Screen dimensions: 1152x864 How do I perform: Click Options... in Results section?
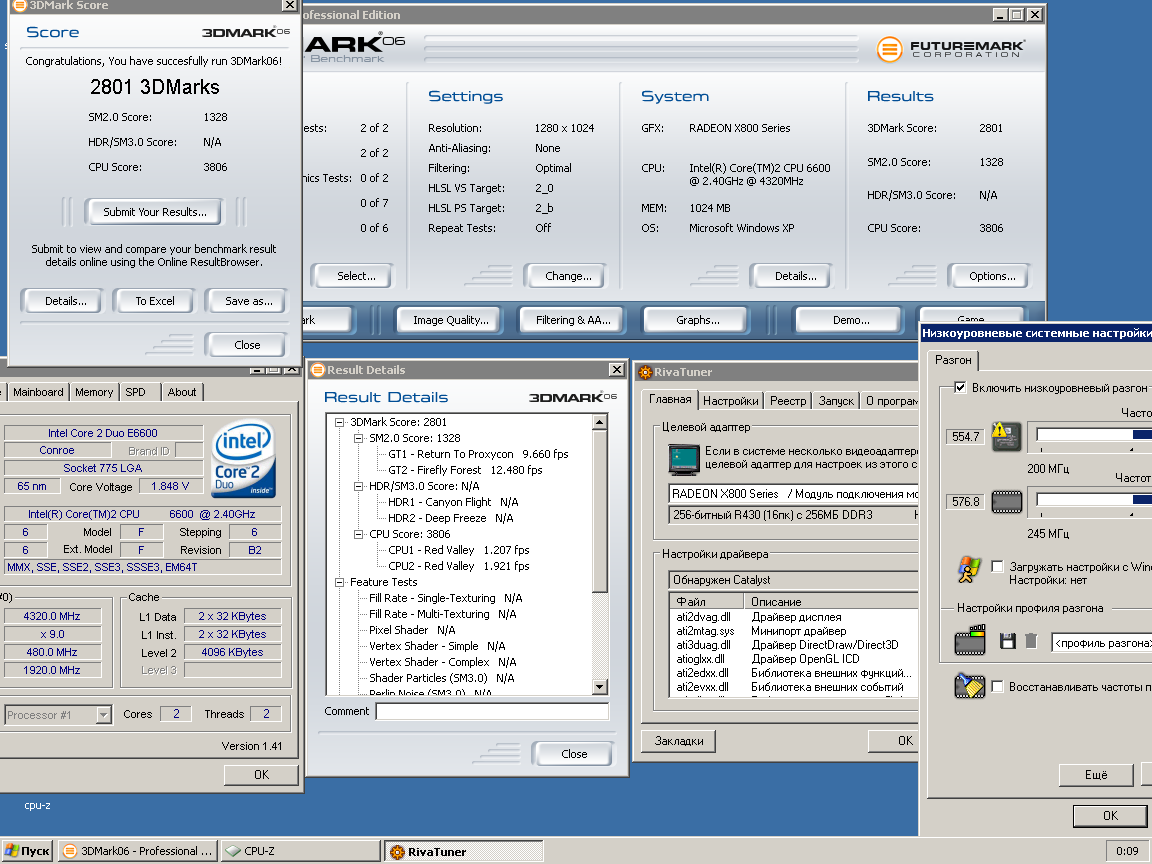click(x=991, y=276)
